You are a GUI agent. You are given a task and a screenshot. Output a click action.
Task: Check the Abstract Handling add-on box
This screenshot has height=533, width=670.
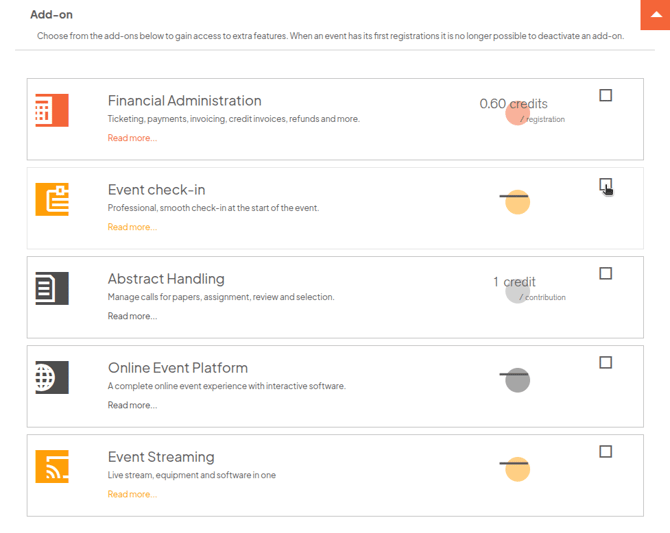pyautogui.click(x=605, y=273)
